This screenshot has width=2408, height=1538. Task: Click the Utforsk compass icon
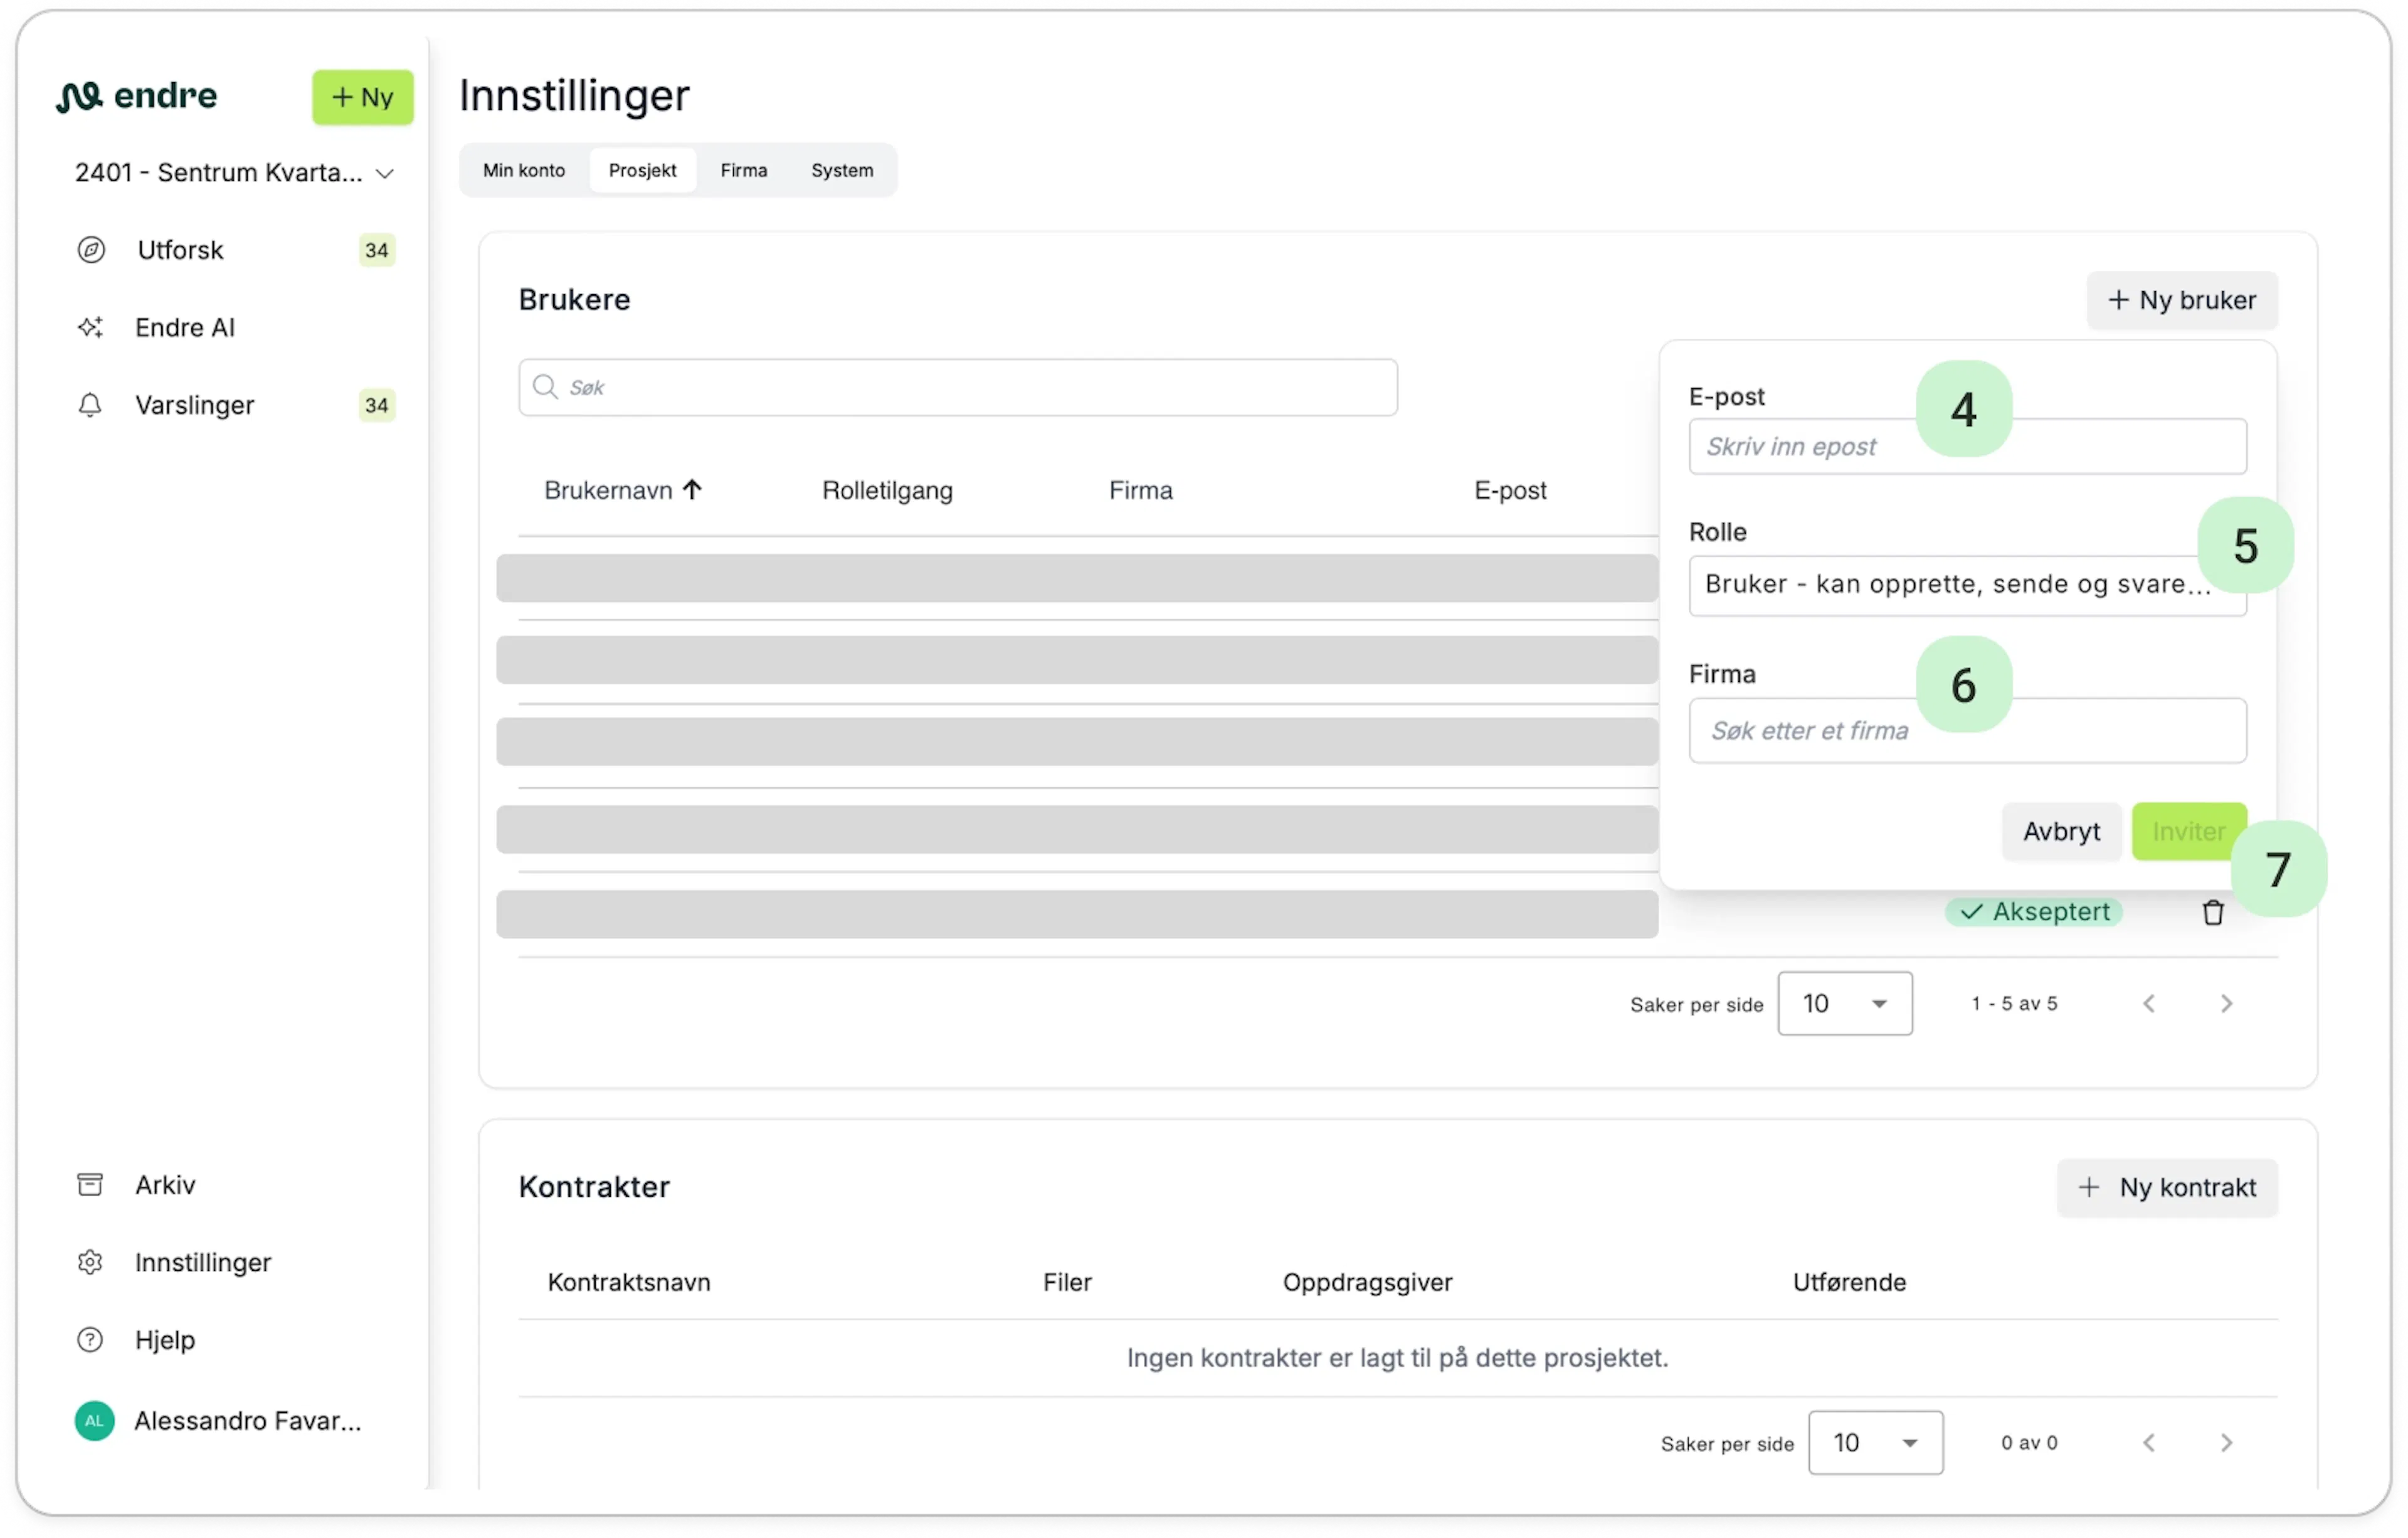(x=91, y=250)
